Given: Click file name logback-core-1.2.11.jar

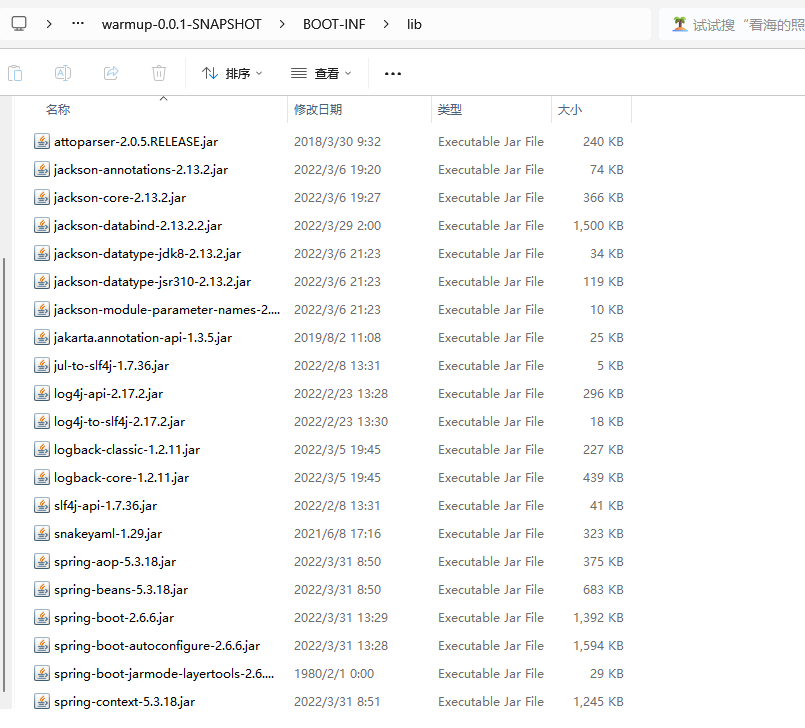Looking at the screenshot, I should click(x=121, y=478).
